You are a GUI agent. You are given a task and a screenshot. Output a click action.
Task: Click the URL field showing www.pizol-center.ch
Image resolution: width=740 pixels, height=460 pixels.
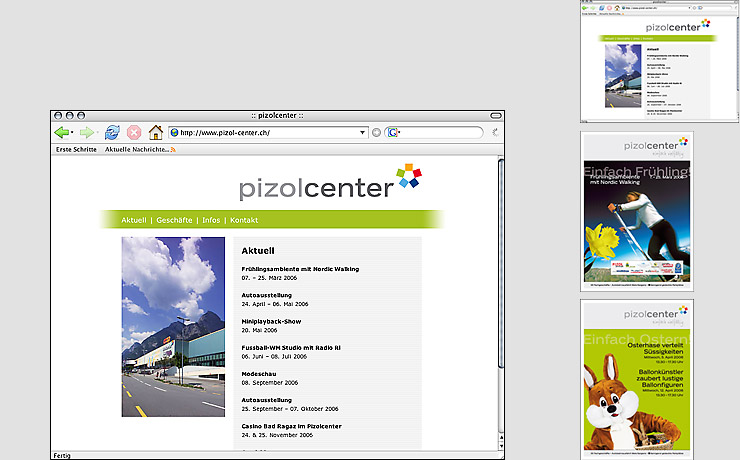point(267,133)
